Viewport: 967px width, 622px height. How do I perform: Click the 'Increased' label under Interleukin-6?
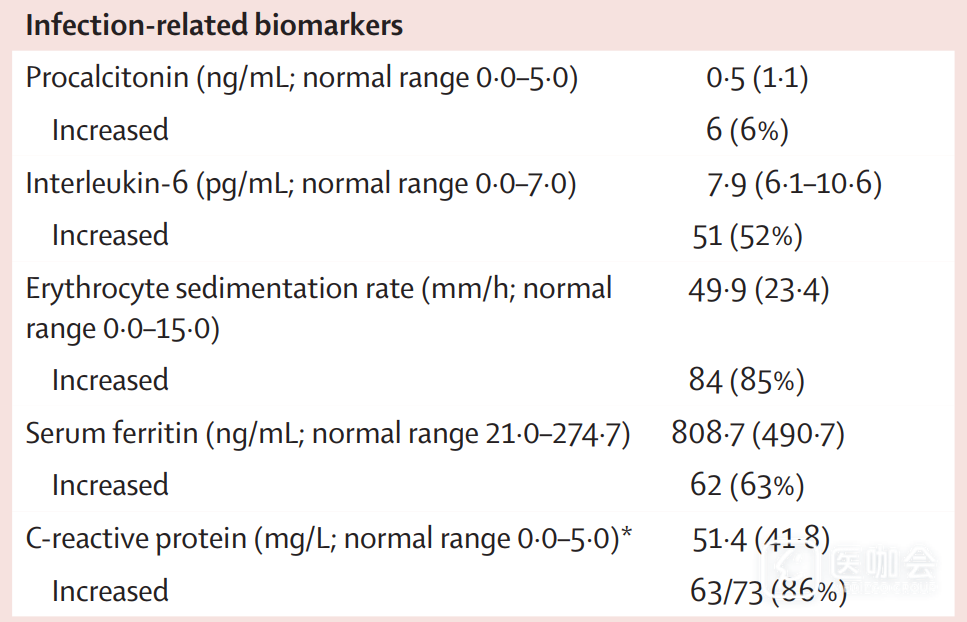[x=110, y=236]
